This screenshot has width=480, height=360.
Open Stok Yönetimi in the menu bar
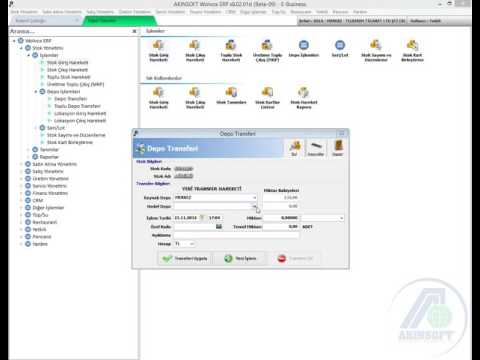click(24, 12)
